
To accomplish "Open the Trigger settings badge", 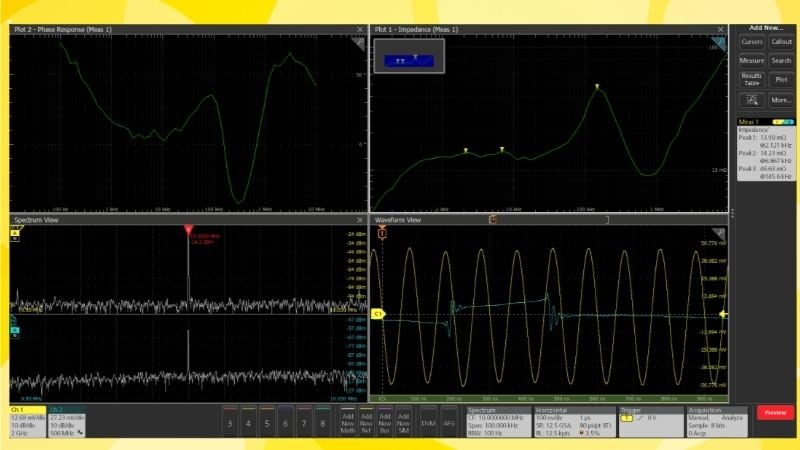I will (x=651, y=421).
